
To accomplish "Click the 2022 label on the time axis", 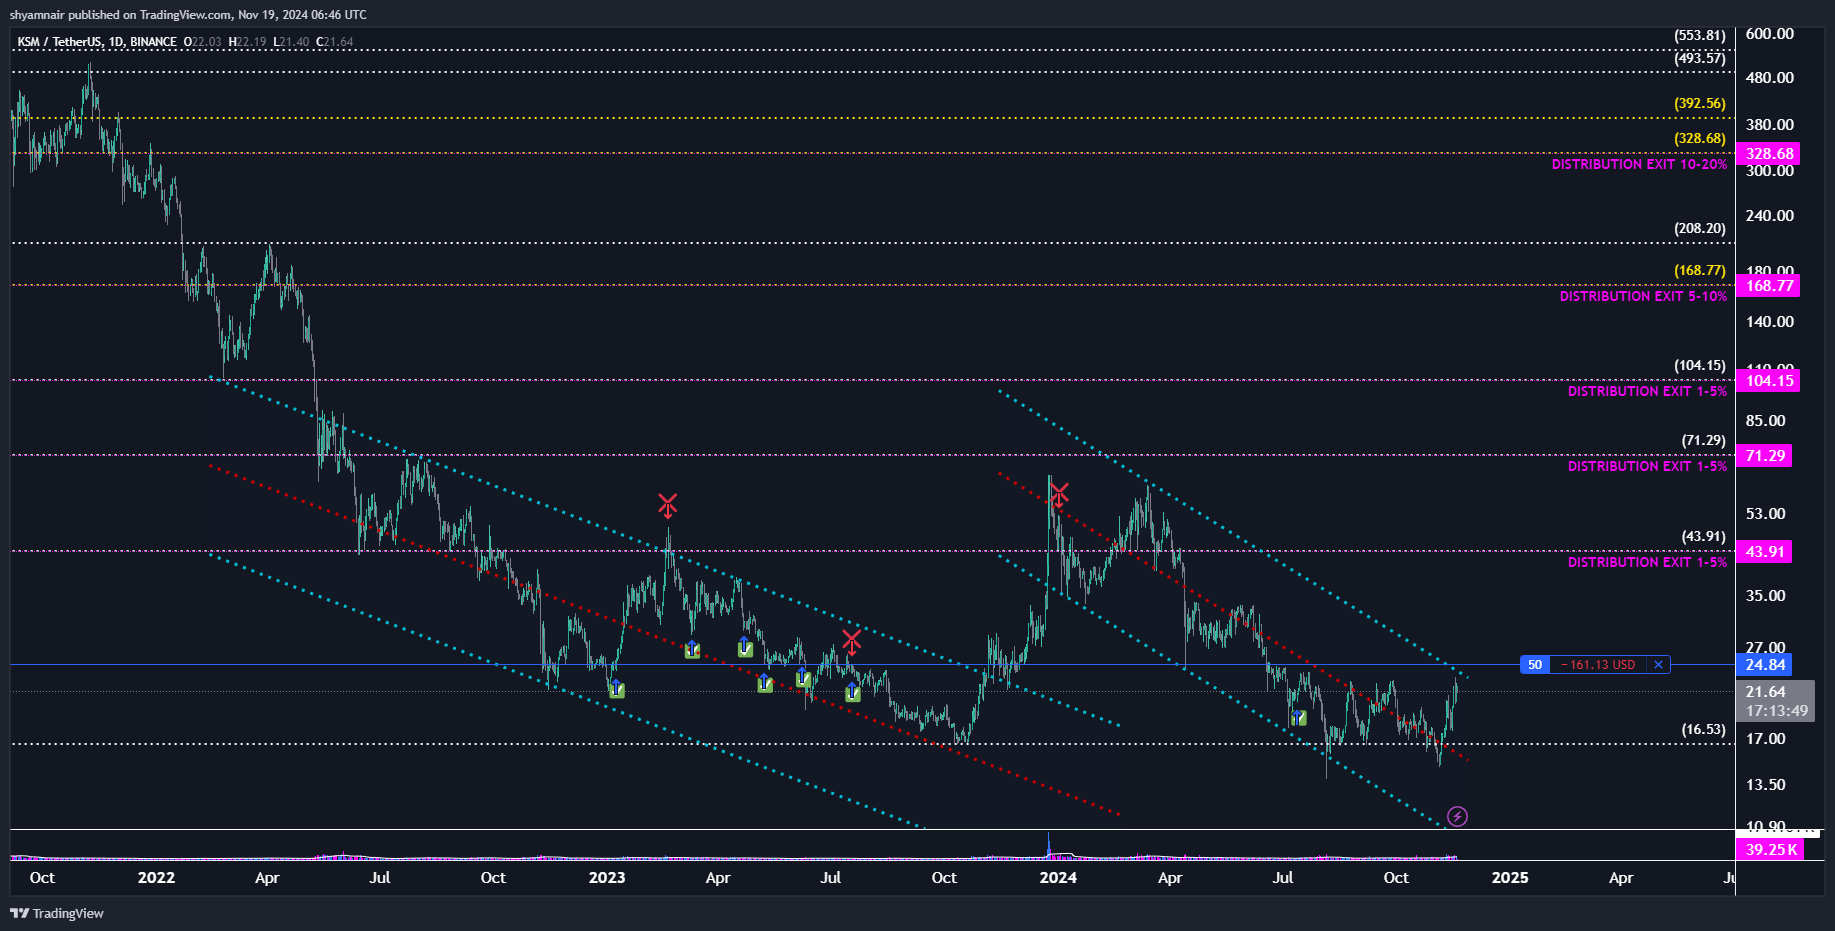I will pyautogui.click(x=156, y=878).
